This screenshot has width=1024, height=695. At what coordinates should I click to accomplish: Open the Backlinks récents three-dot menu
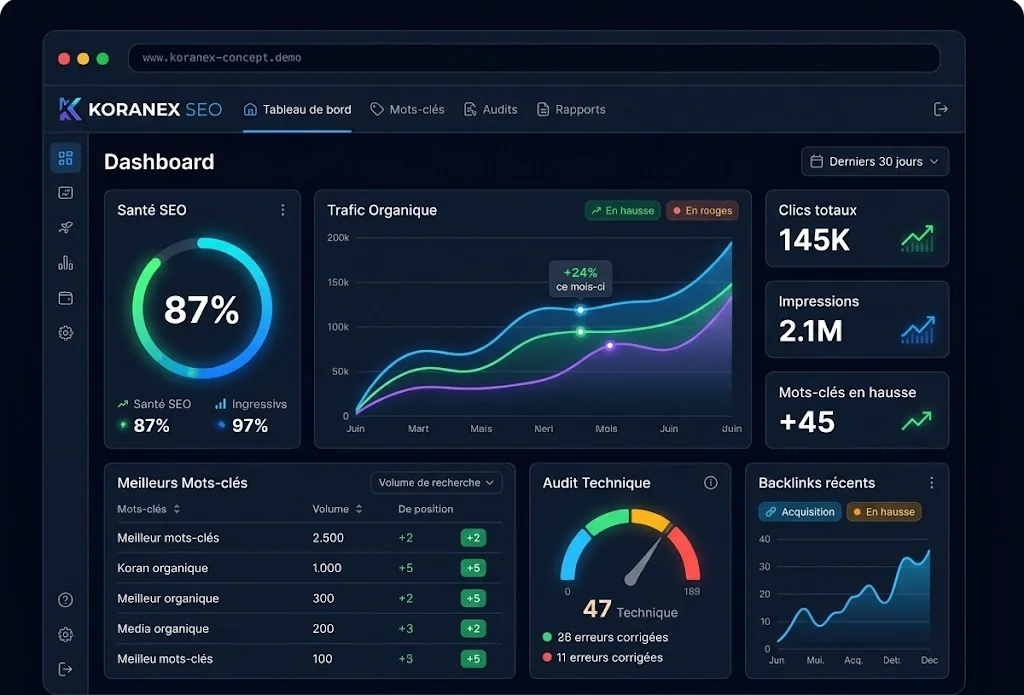pyautogui.click(x=931, y=483)
